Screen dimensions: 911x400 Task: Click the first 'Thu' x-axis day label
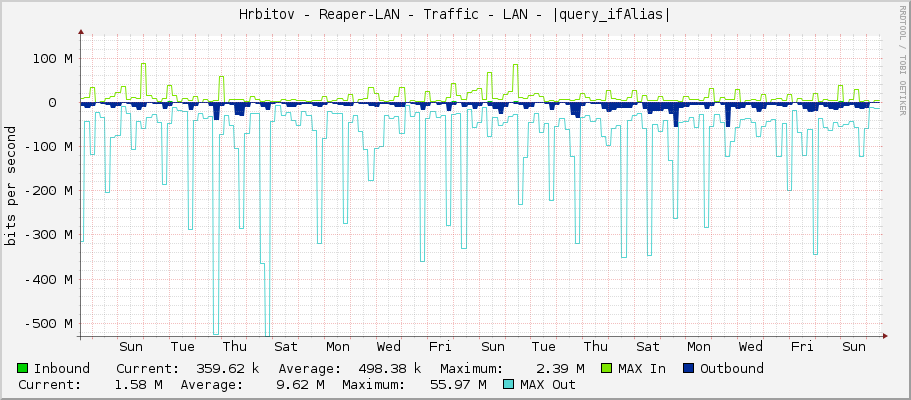point(234,347)
